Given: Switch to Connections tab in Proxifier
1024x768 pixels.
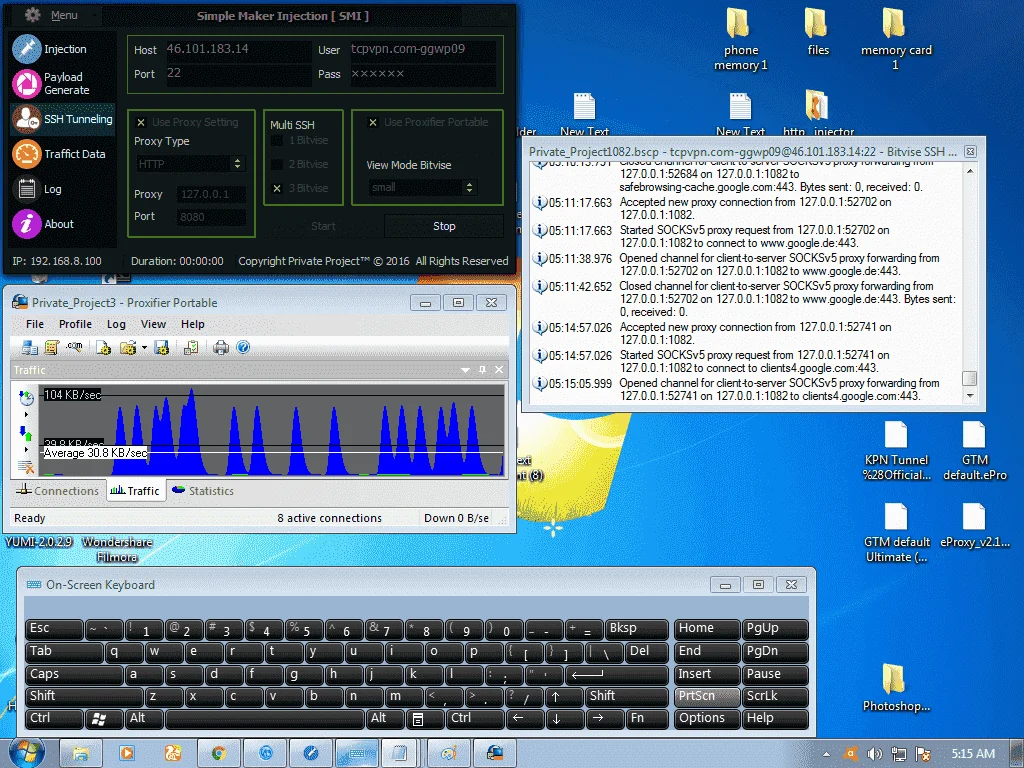Looking at the screenshot, I should click(57, 490).
